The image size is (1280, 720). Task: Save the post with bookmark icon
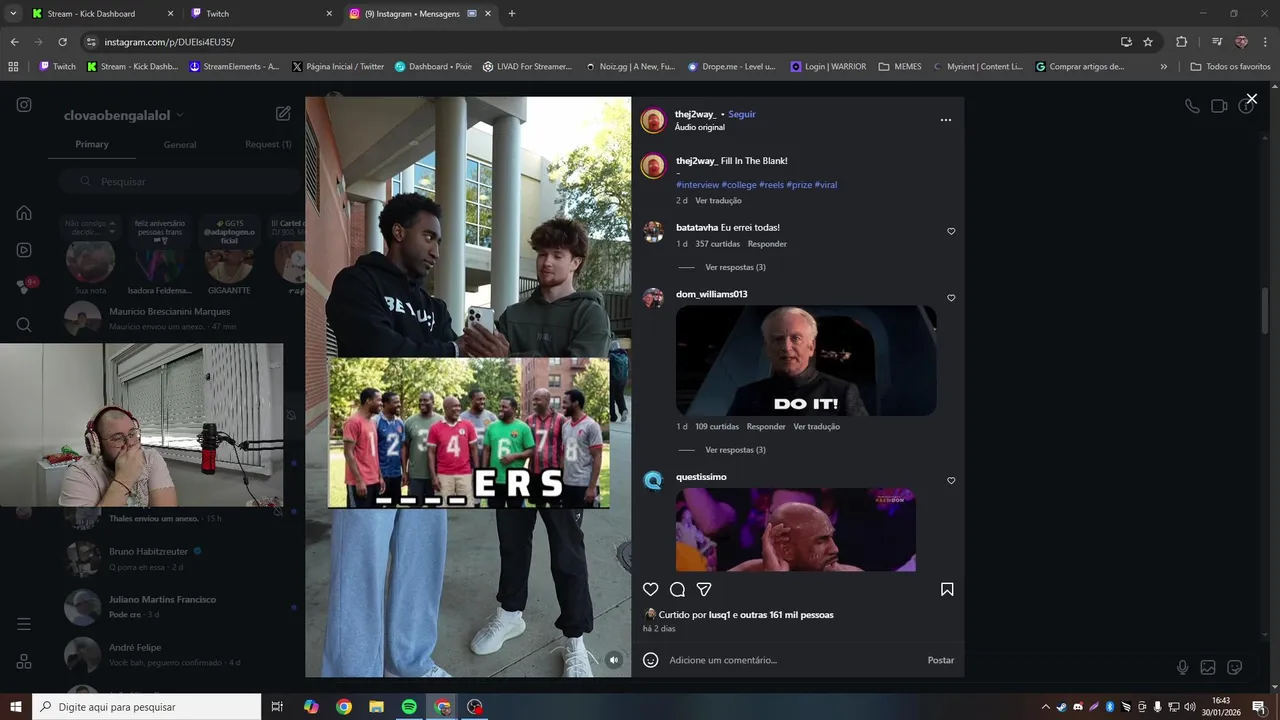947,589
